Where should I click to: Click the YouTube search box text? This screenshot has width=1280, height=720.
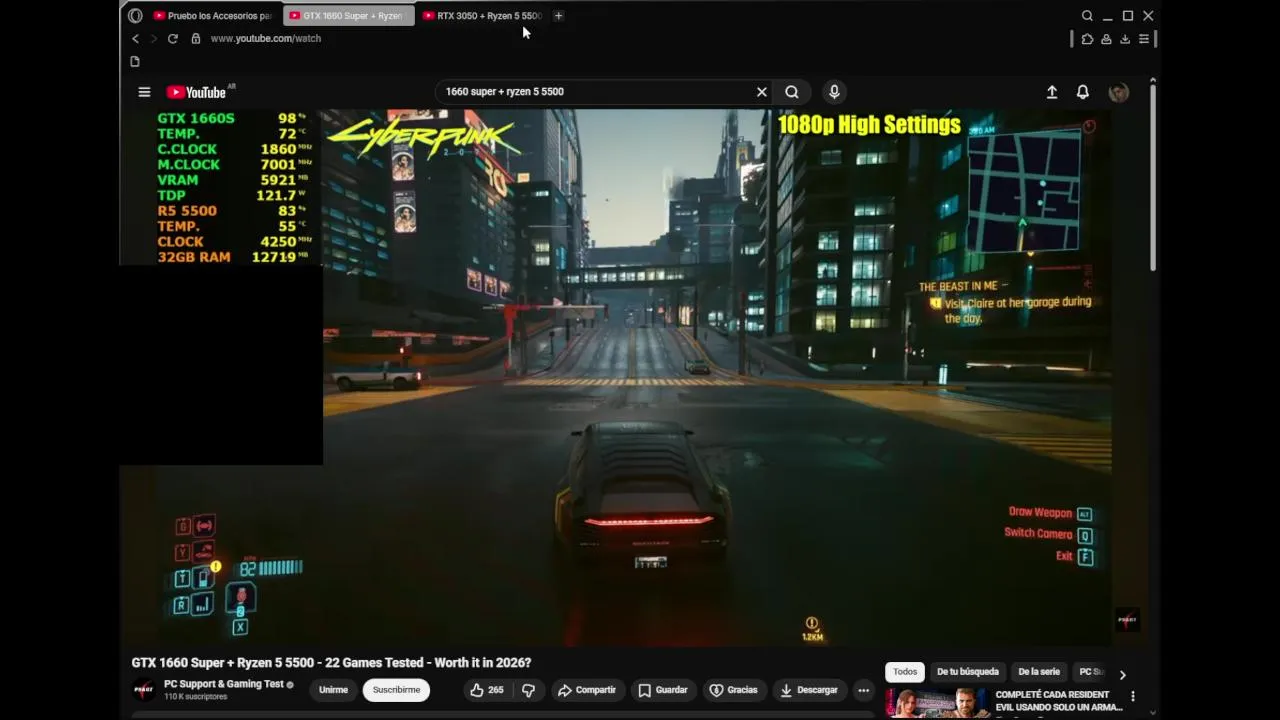click(504, 92)
